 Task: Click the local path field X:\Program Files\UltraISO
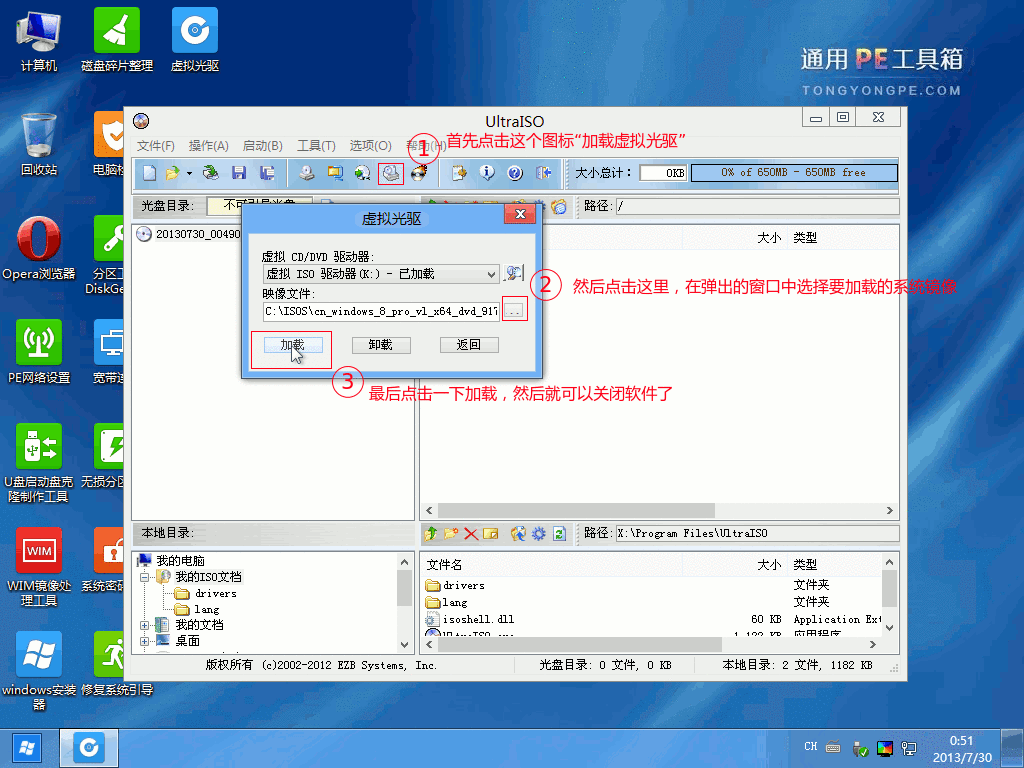758,534
